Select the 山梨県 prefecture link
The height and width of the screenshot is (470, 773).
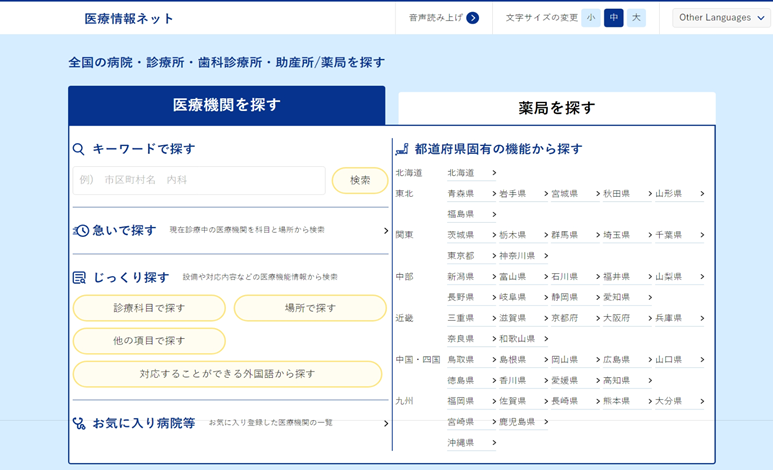tap(679, 277)
